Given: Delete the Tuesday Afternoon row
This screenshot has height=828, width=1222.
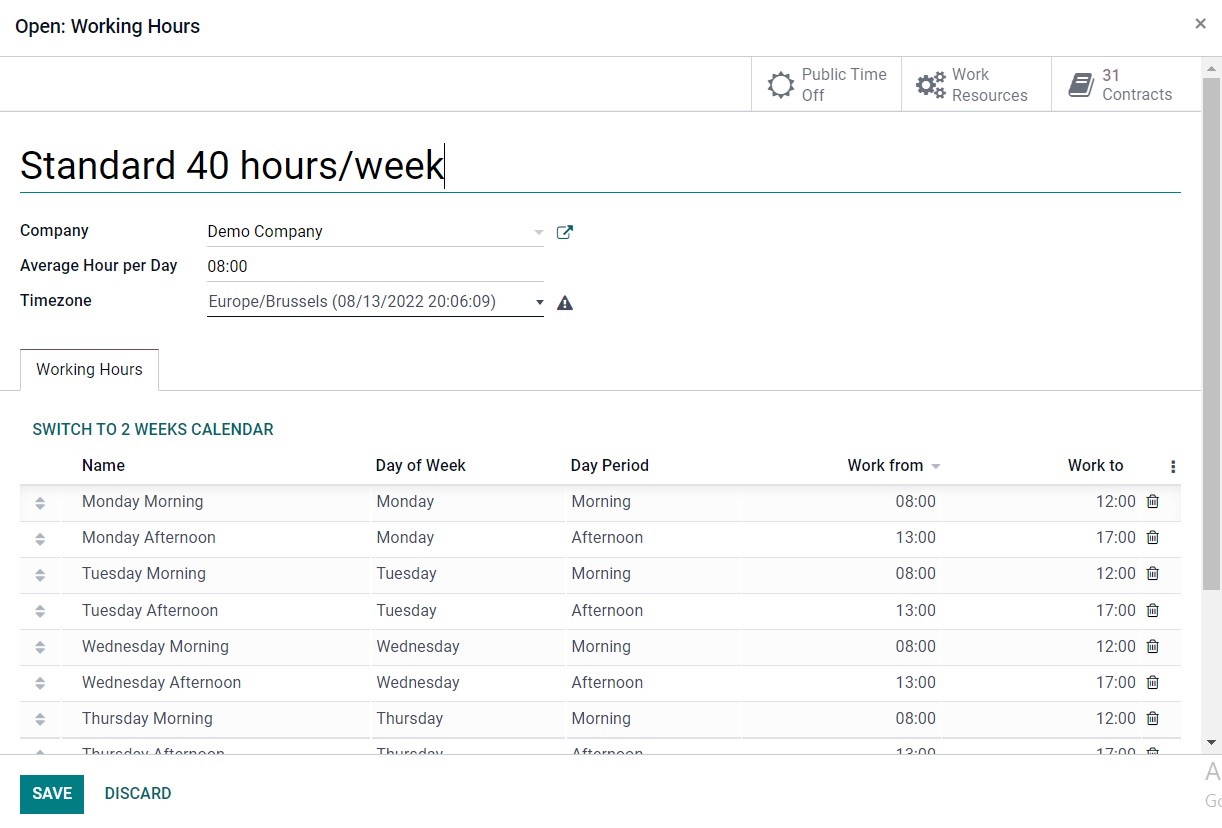Looking at the screenshot, I should 1153,610.
